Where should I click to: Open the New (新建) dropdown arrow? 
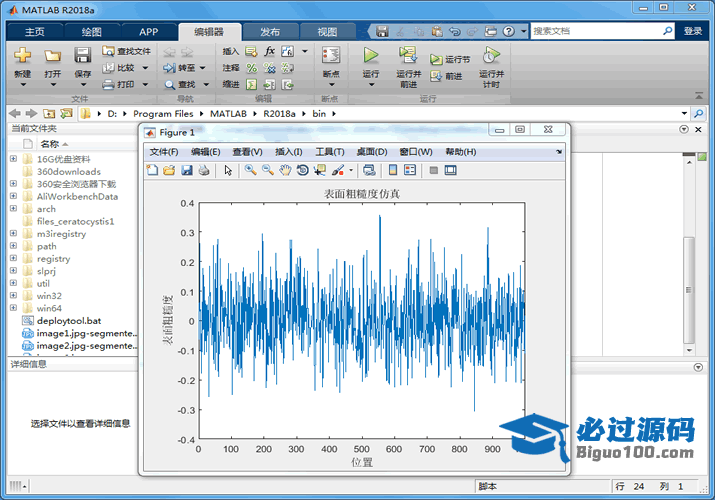tap(22, 84)
